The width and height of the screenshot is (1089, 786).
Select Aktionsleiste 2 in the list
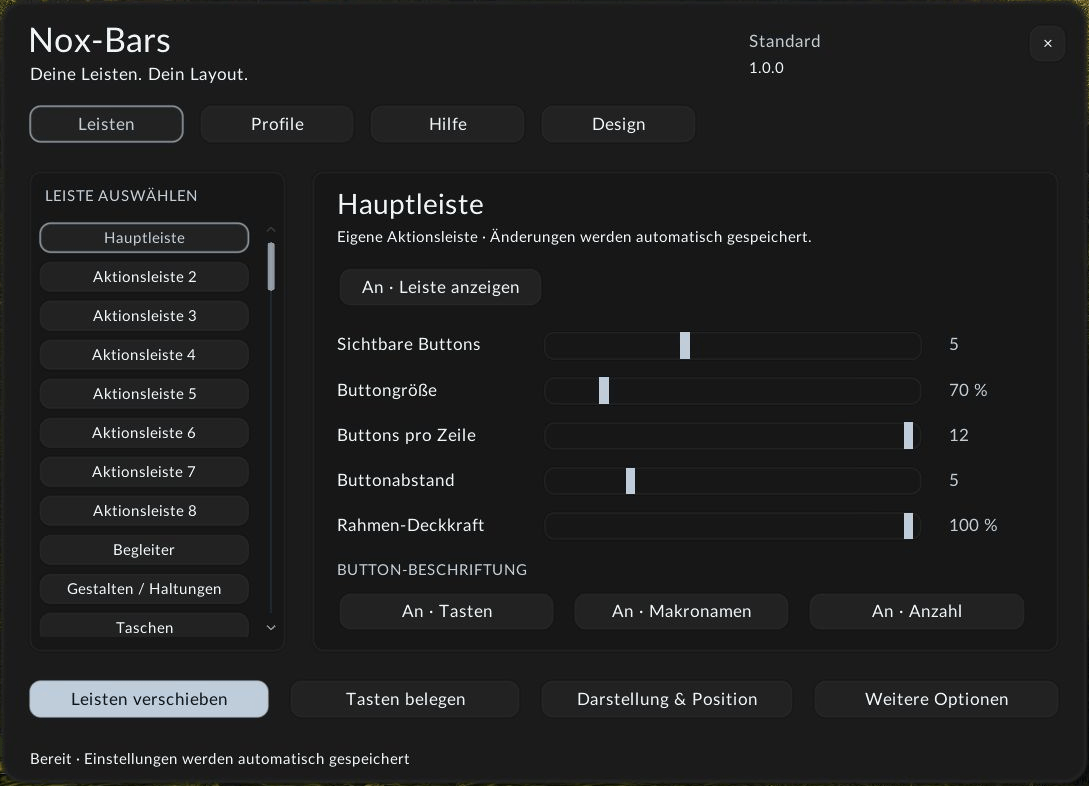point(144,276)
